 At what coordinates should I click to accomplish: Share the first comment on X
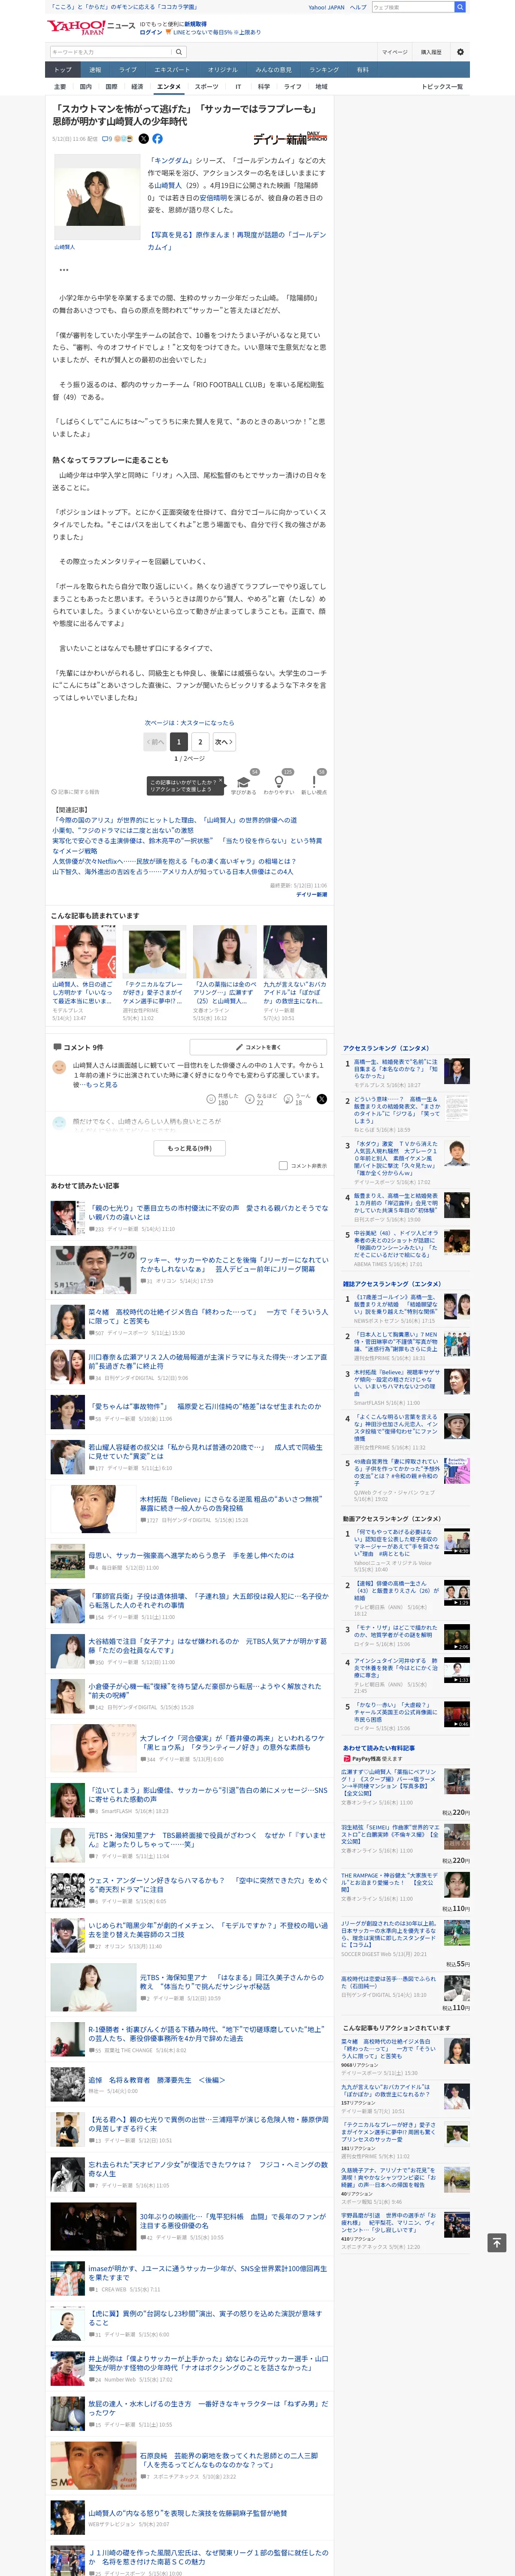click(322, 1099)
